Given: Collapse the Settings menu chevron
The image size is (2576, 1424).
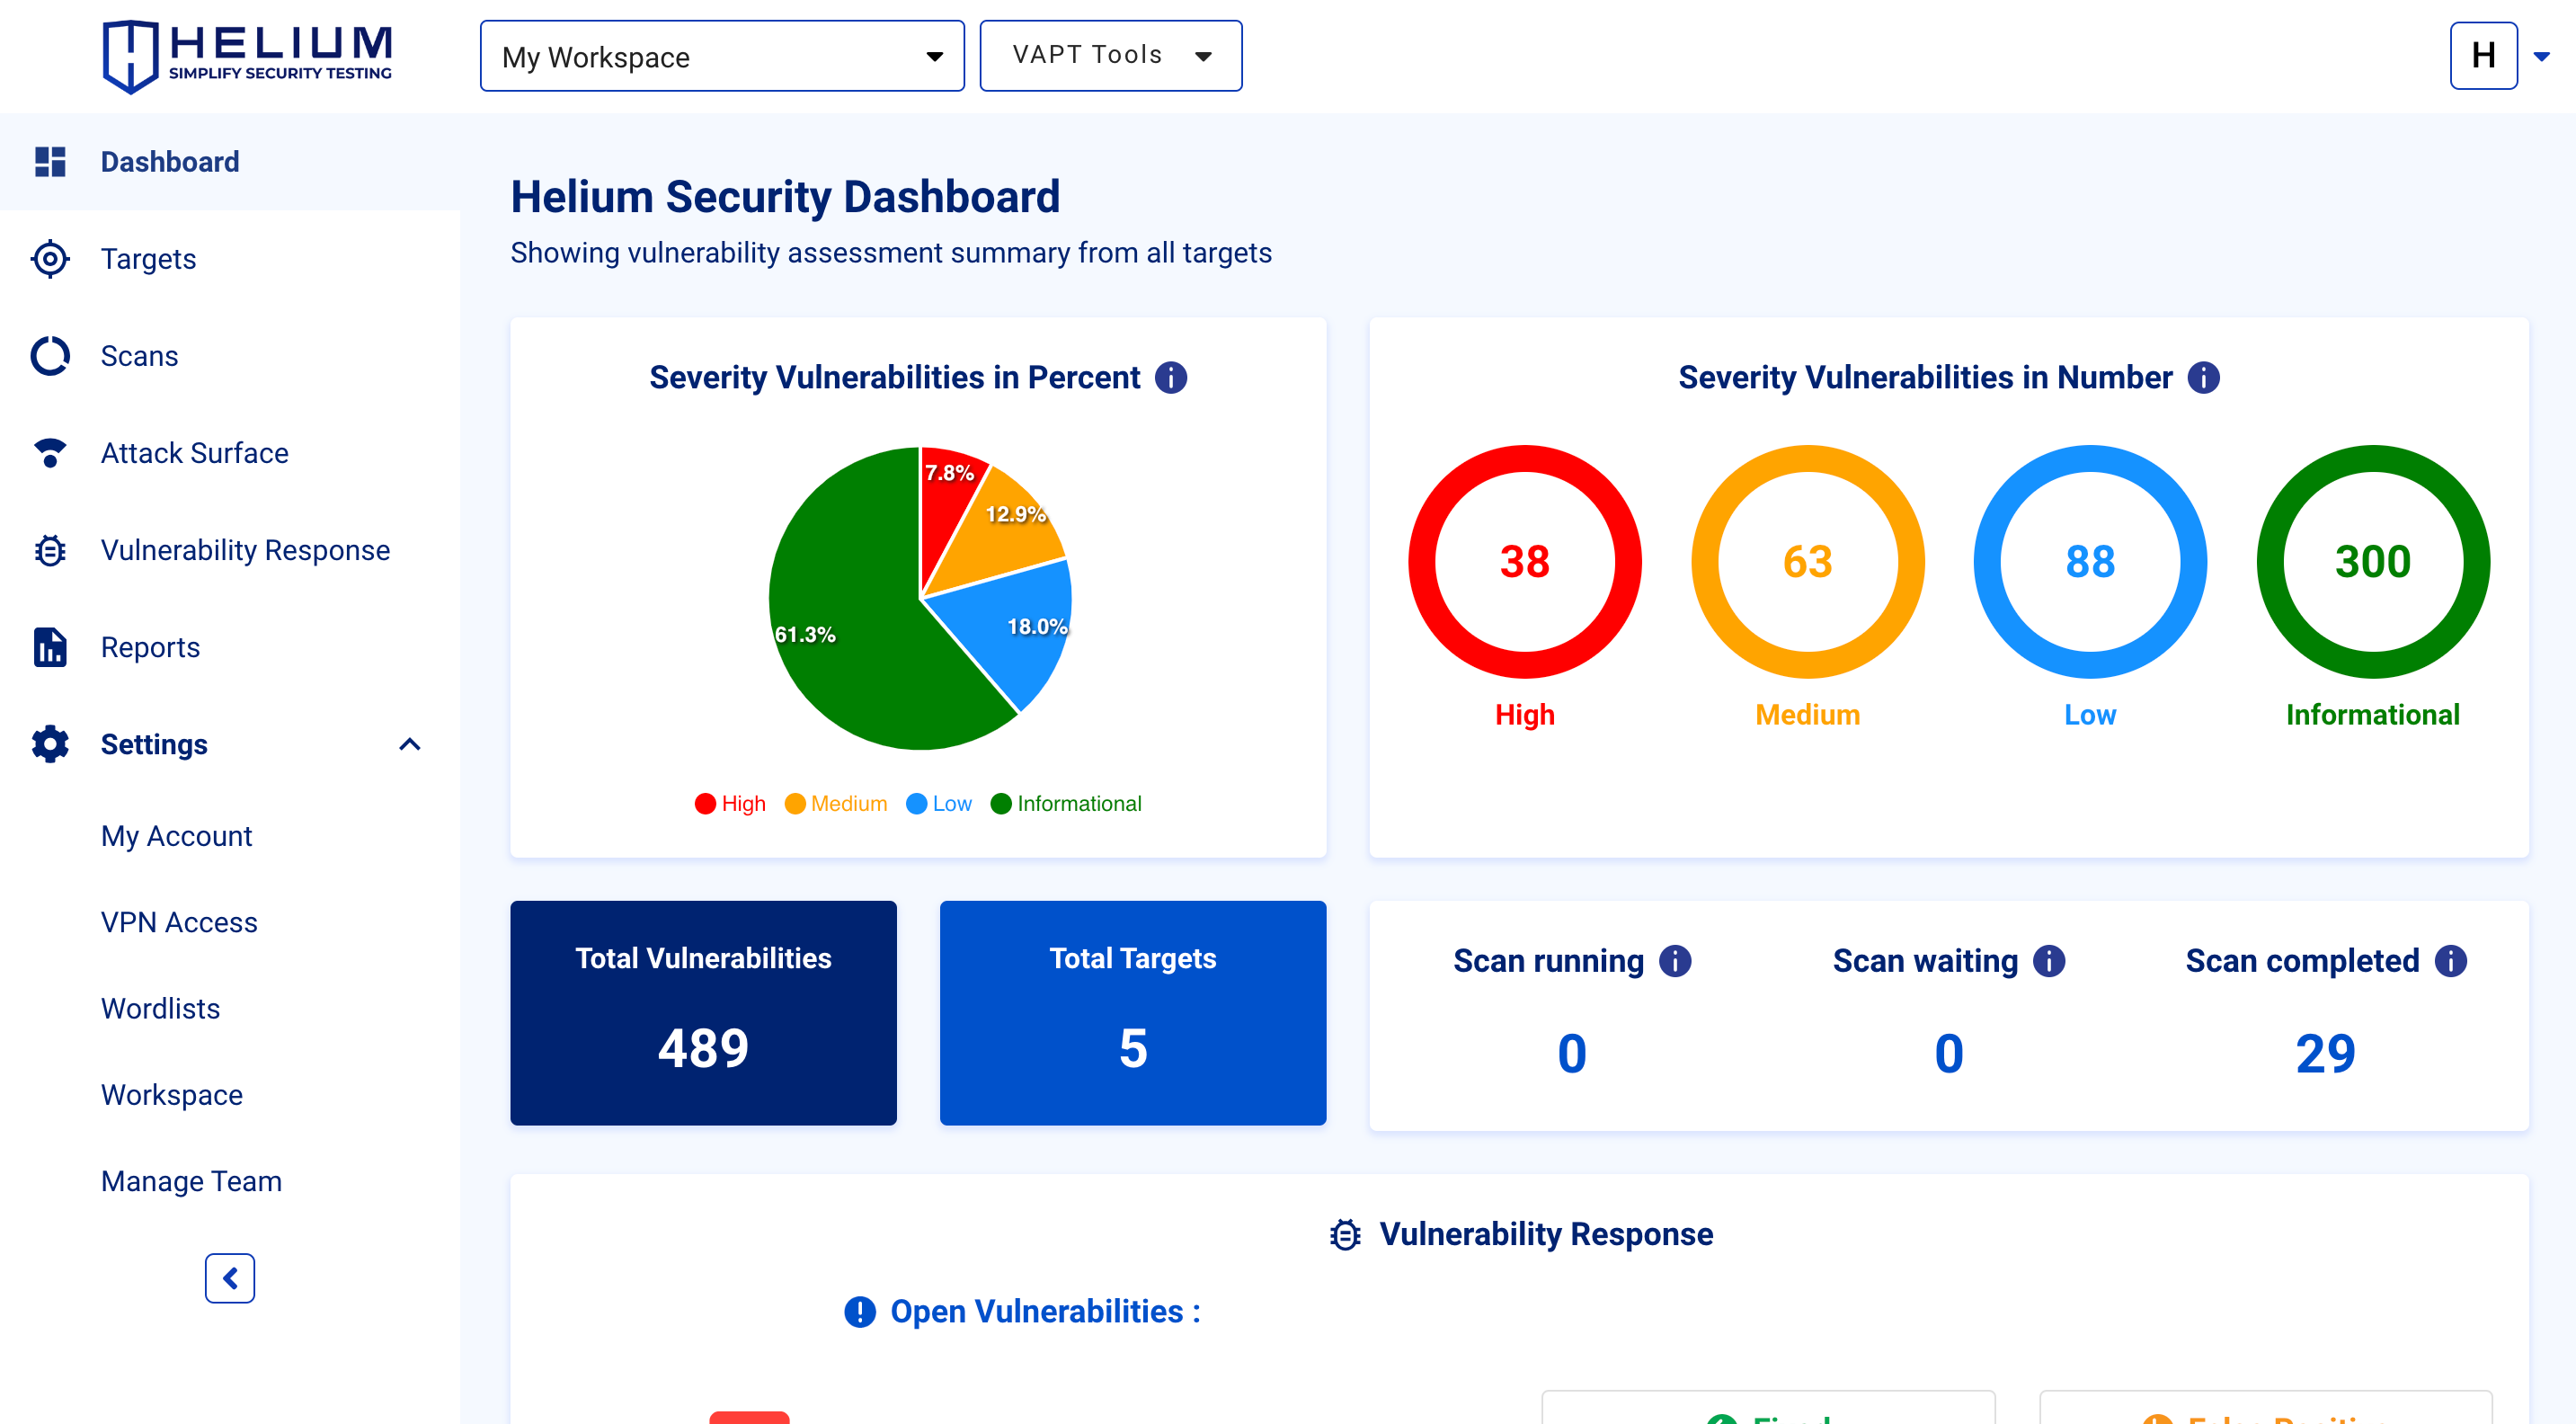Looking at the screenshot, I should 409,744.
